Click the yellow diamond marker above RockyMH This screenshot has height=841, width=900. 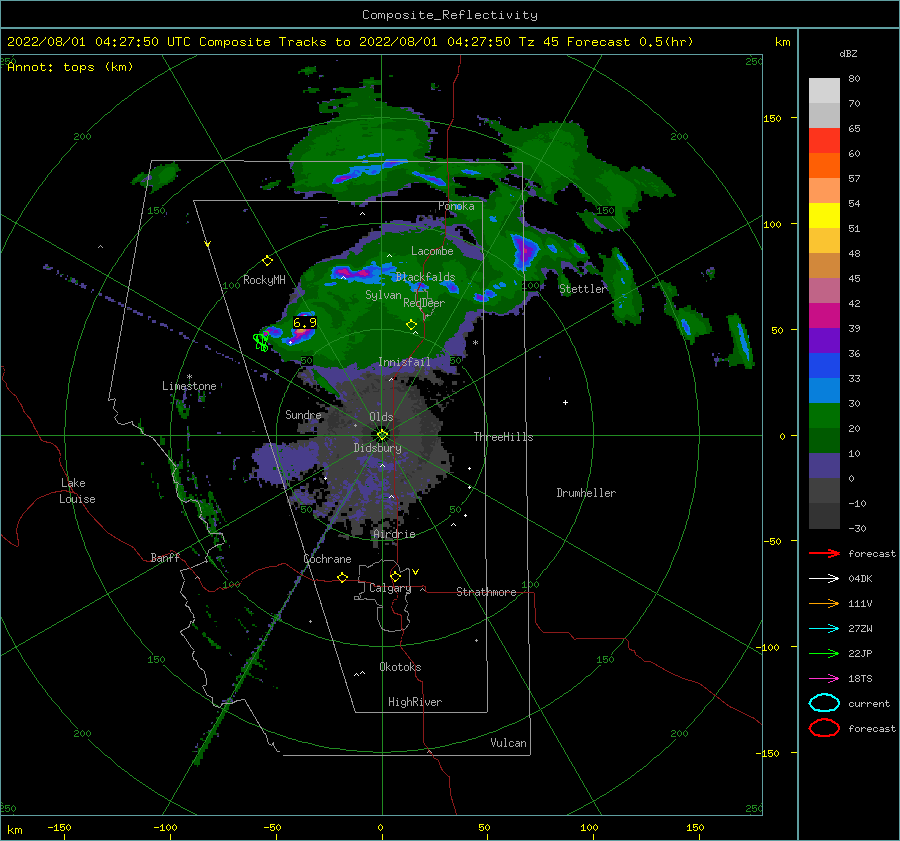(267, 261)
